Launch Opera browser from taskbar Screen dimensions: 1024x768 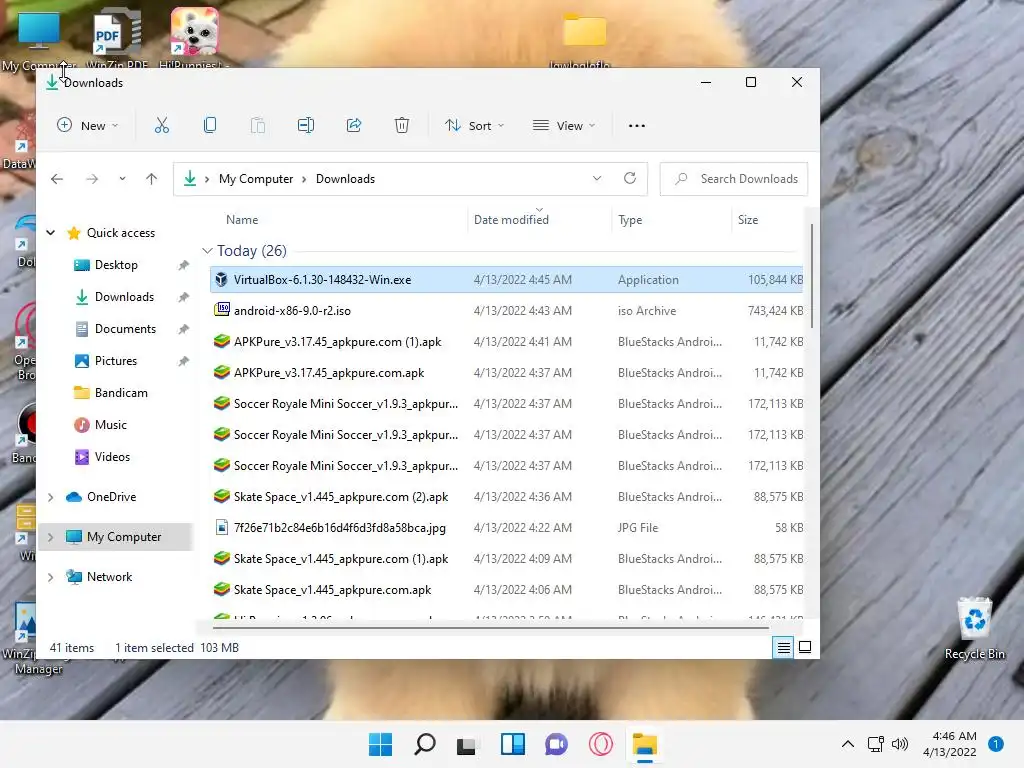point(601,744)
